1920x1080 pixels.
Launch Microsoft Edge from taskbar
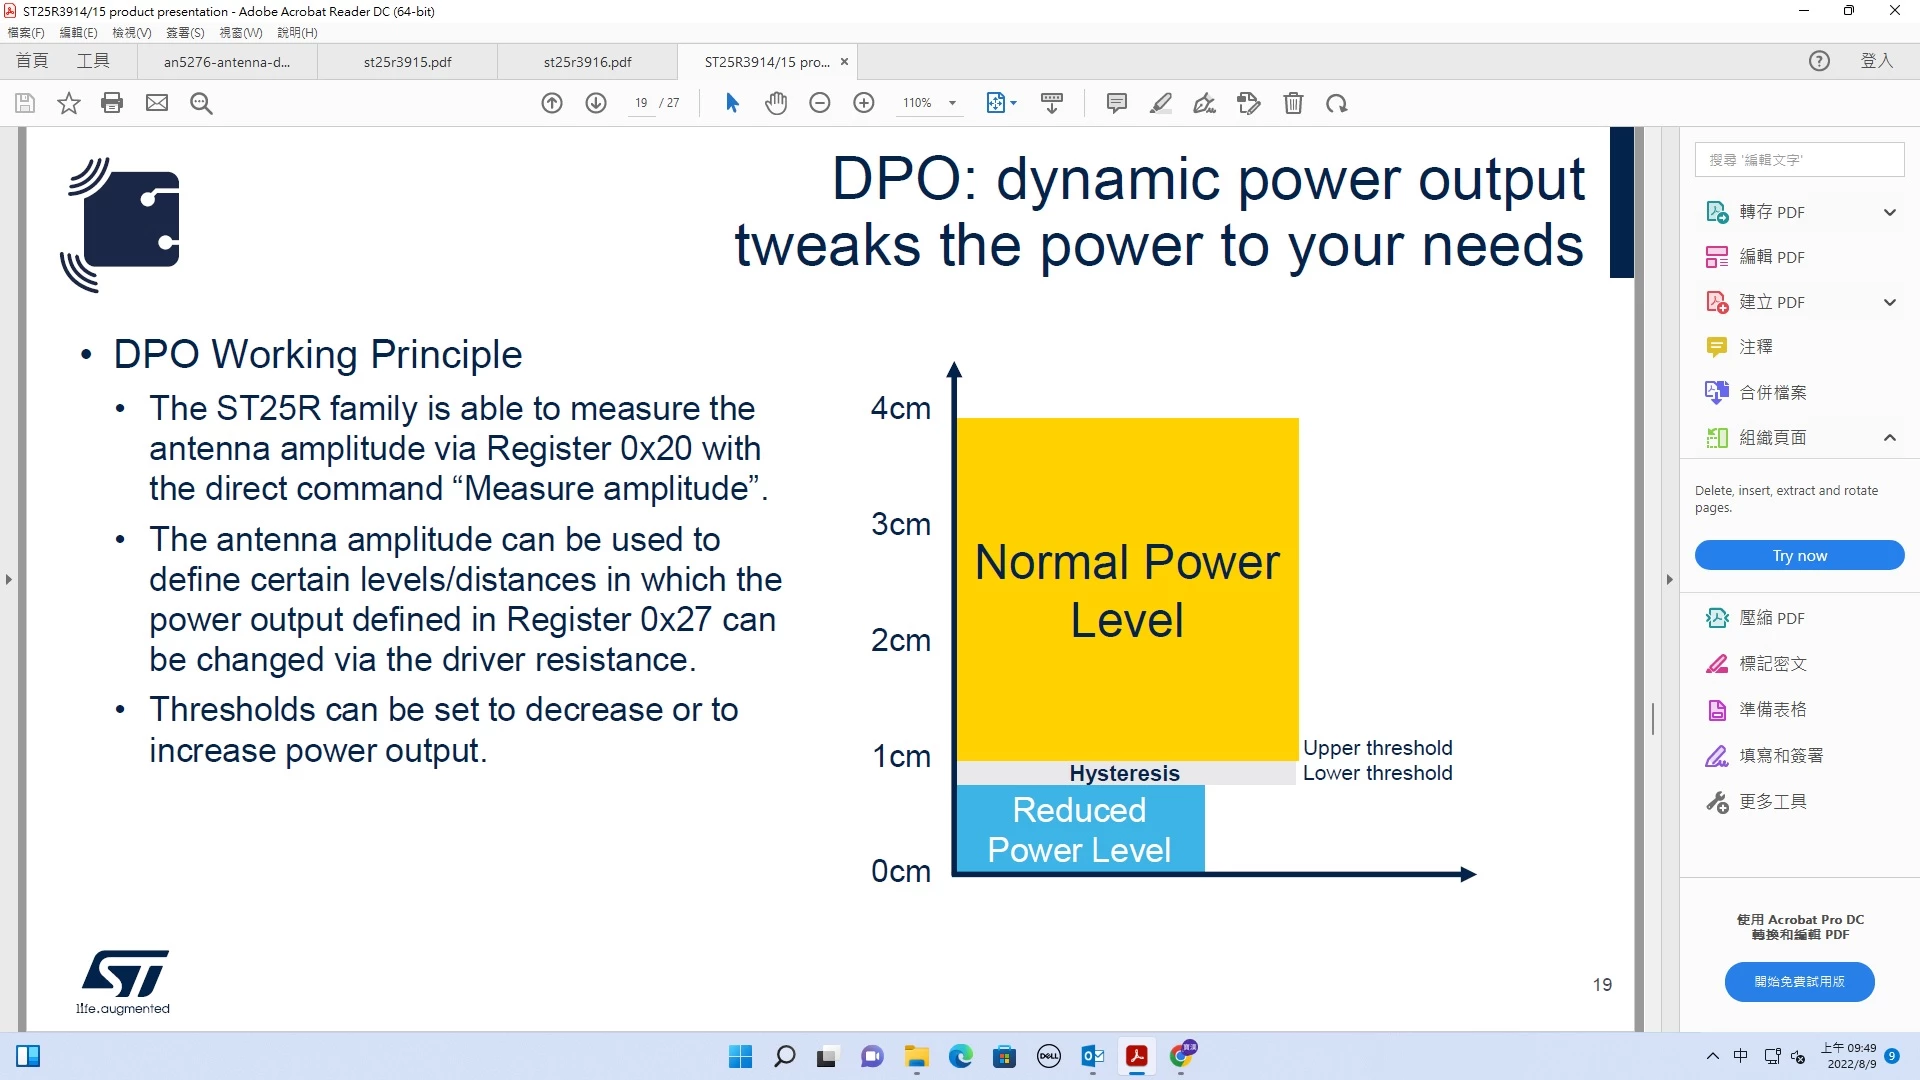(960, 1056)
